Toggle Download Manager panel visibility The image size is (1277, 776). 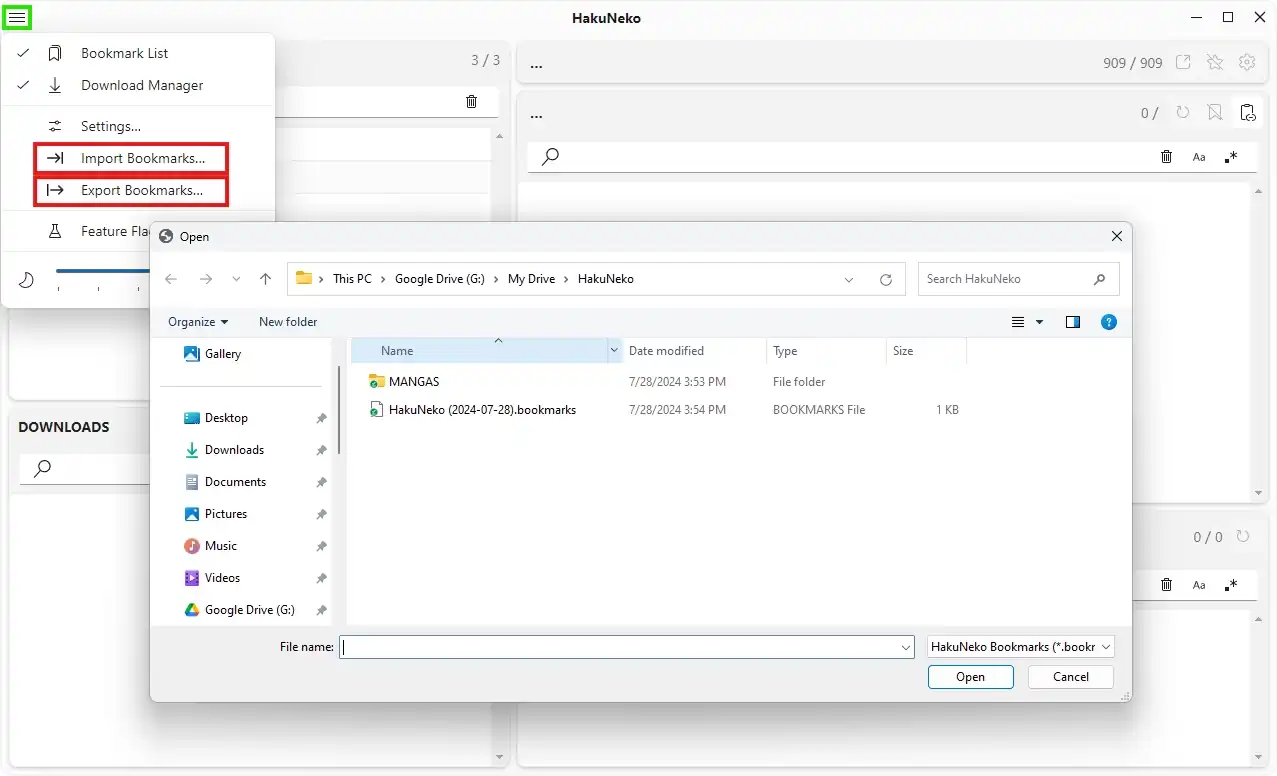(x=141, y=85)
